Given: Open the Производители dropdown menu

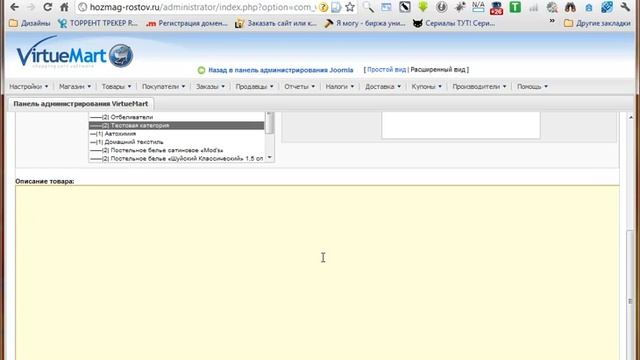Looking at the screenshot, I should (x=479, y=87).
